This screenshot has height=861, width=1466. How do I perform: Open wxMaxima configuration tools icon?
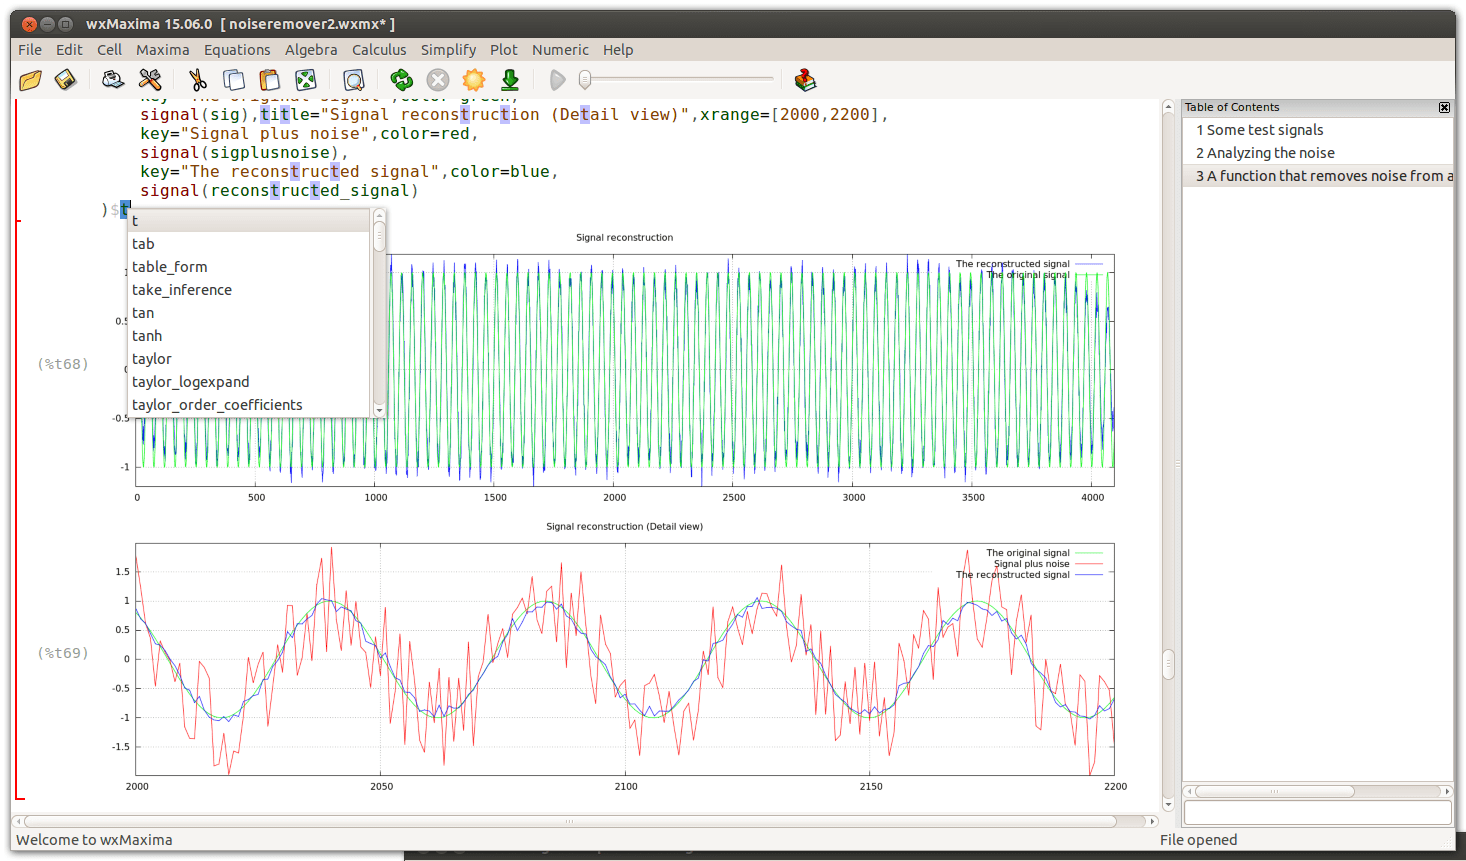tap(150, 80)
